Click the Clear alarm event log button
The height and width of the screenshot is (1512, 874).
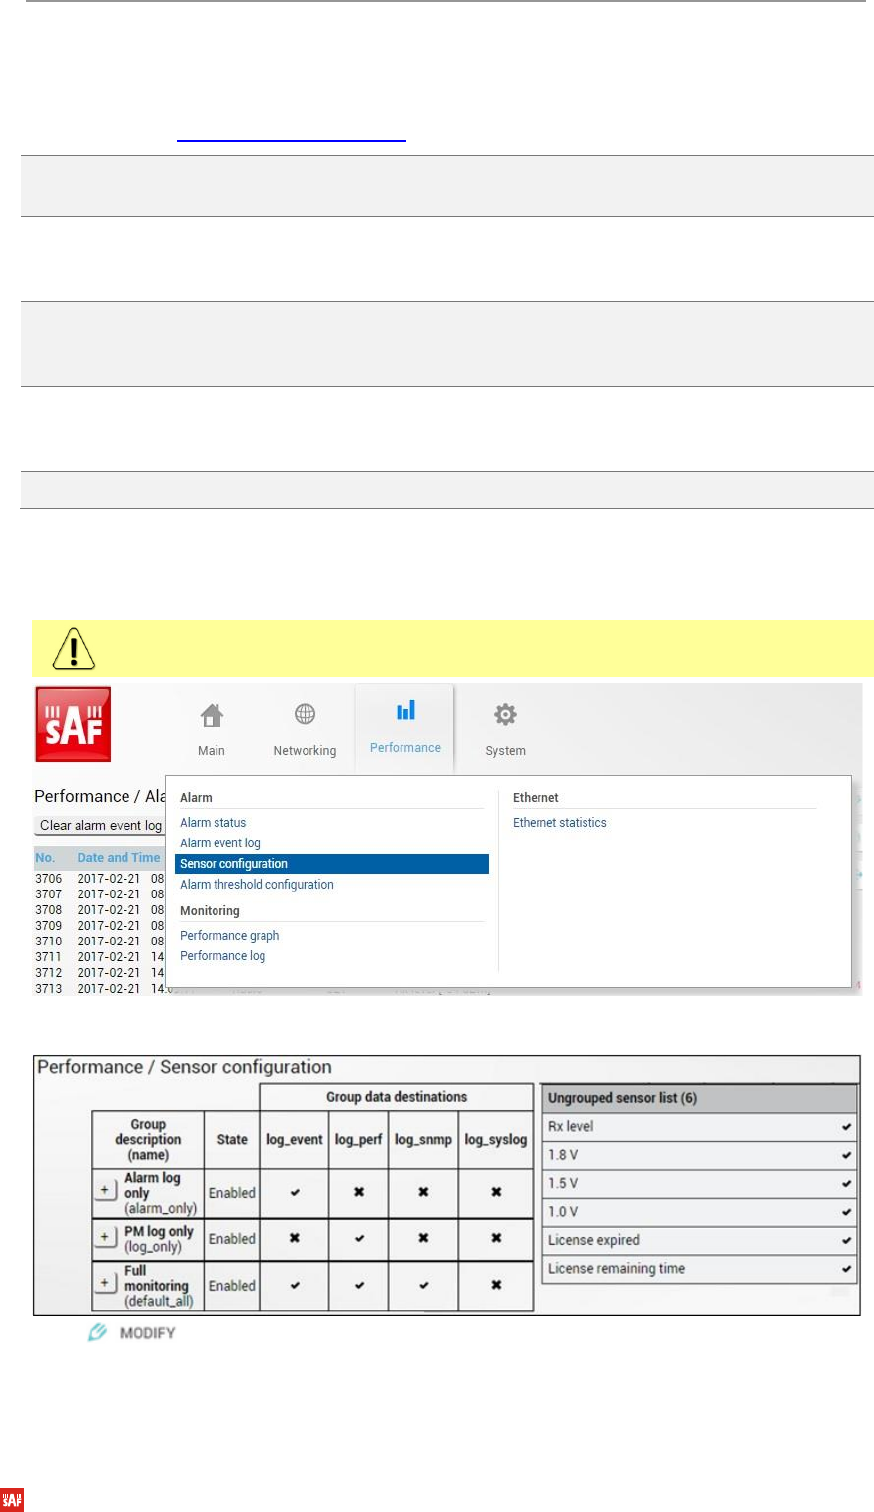pyautogui.click(x=100, y=826)
